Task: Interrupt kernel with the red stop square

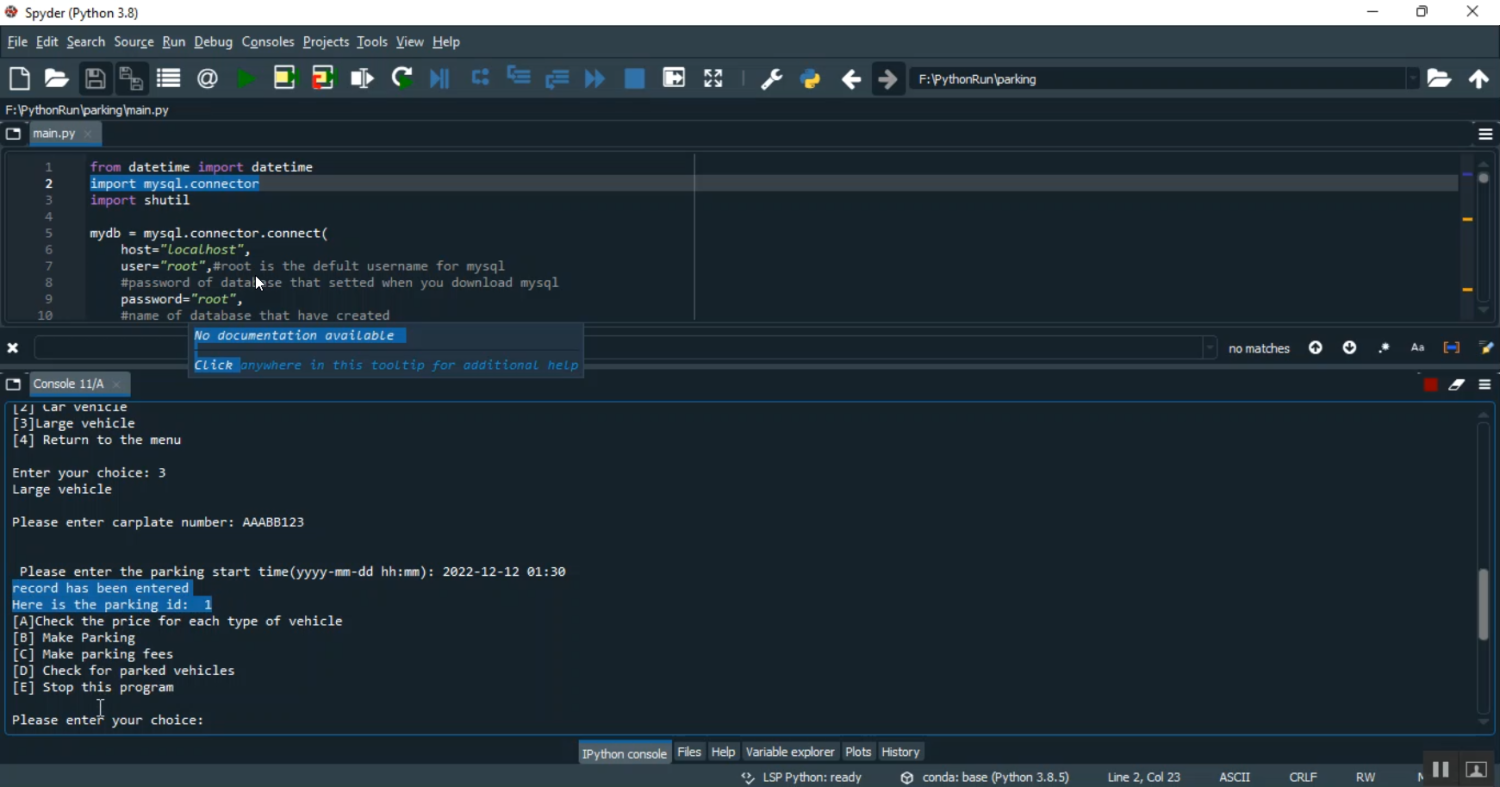Action: 1430,385
